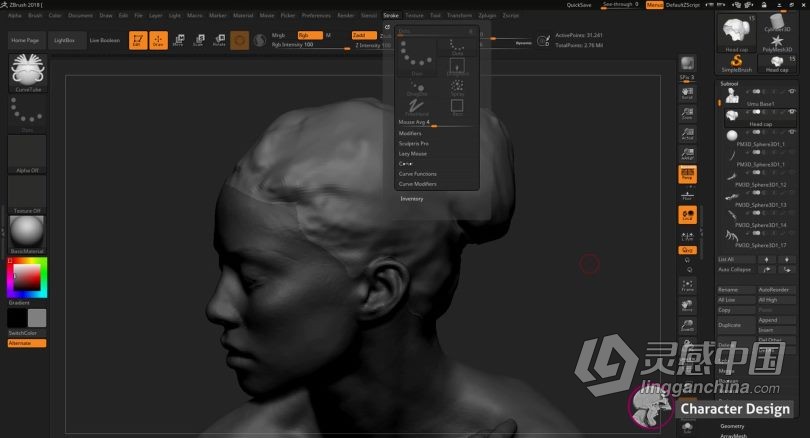This screenshot has height=438, width=810.
Task: Toggle the Persp perspective button
Action: (687, 174)
